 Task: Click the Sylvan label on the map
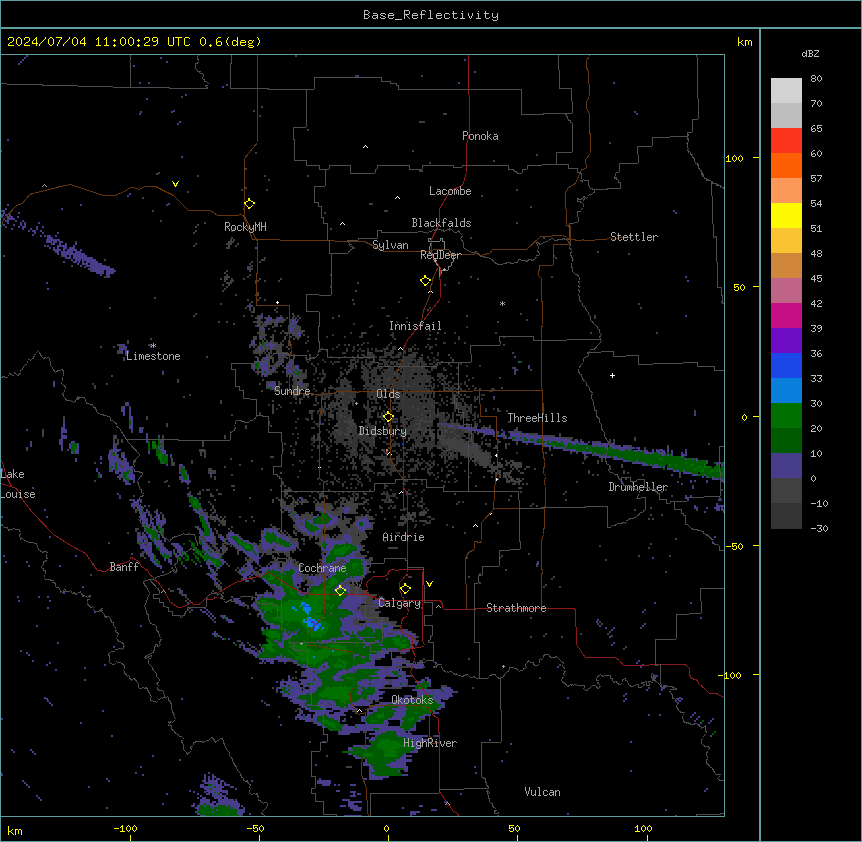(390, 245)
